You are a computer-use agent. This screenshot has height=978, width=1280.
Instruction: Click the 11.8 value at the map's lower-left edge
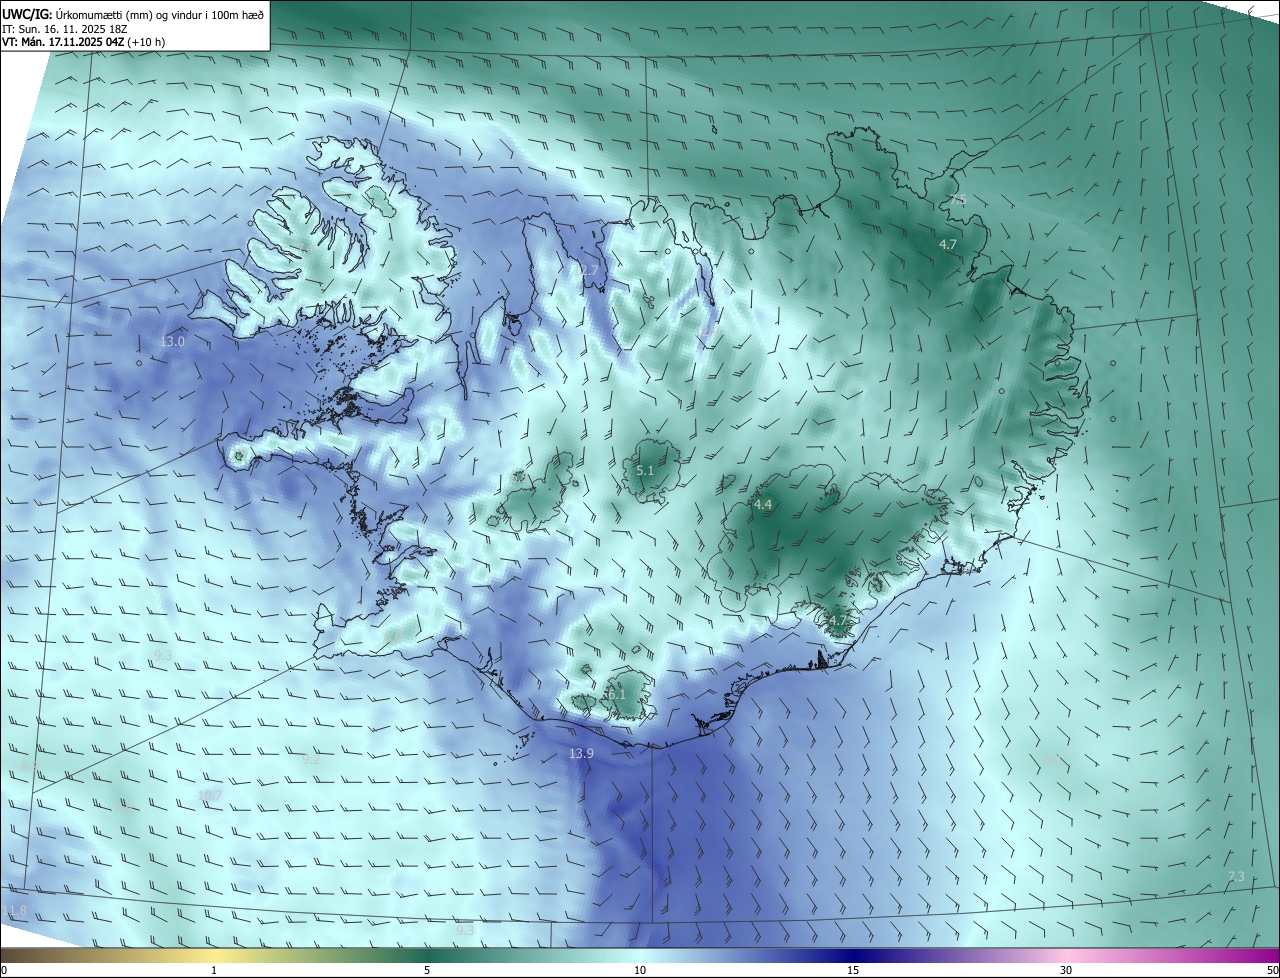(15, 910)
